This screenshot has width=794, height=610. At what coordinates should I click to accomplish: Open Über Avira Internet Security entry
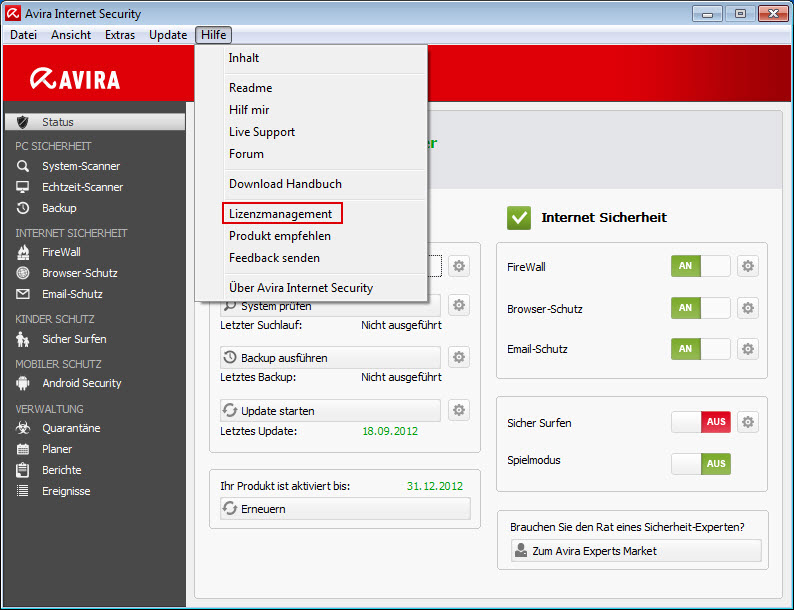click(311, 288)
